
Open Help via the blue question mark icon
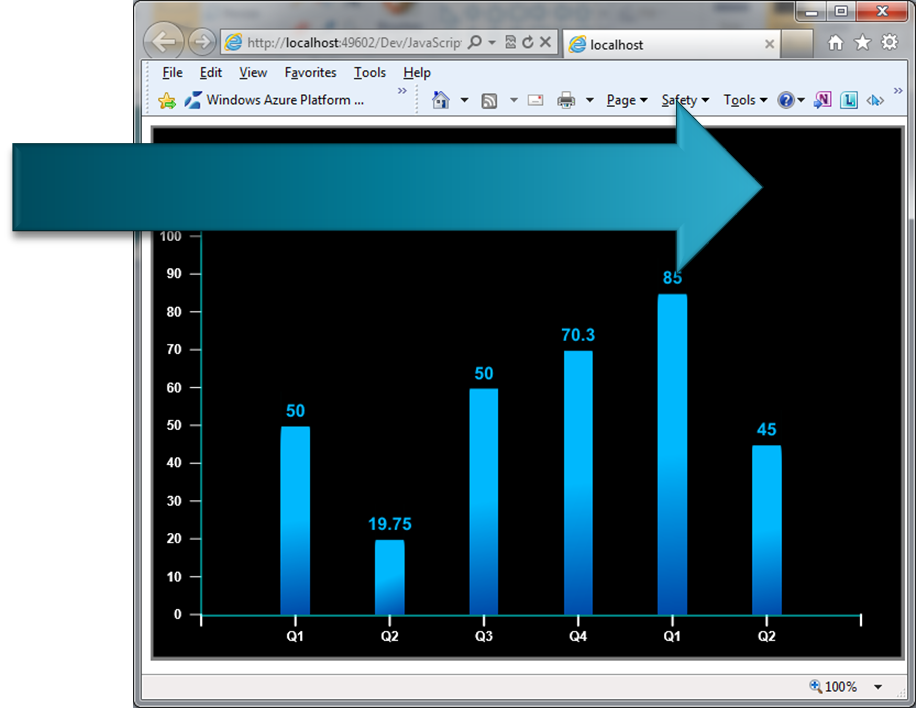[786, 100]
